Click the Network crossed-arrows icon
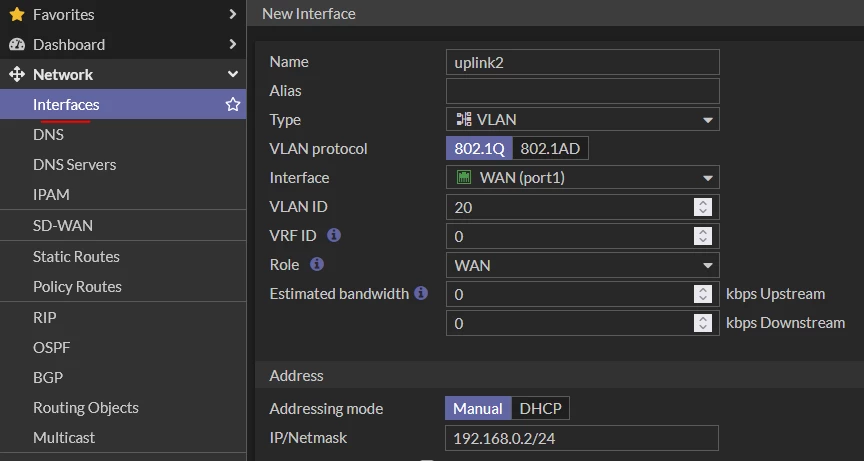This screenshot has height=461, width=864. 17,74
